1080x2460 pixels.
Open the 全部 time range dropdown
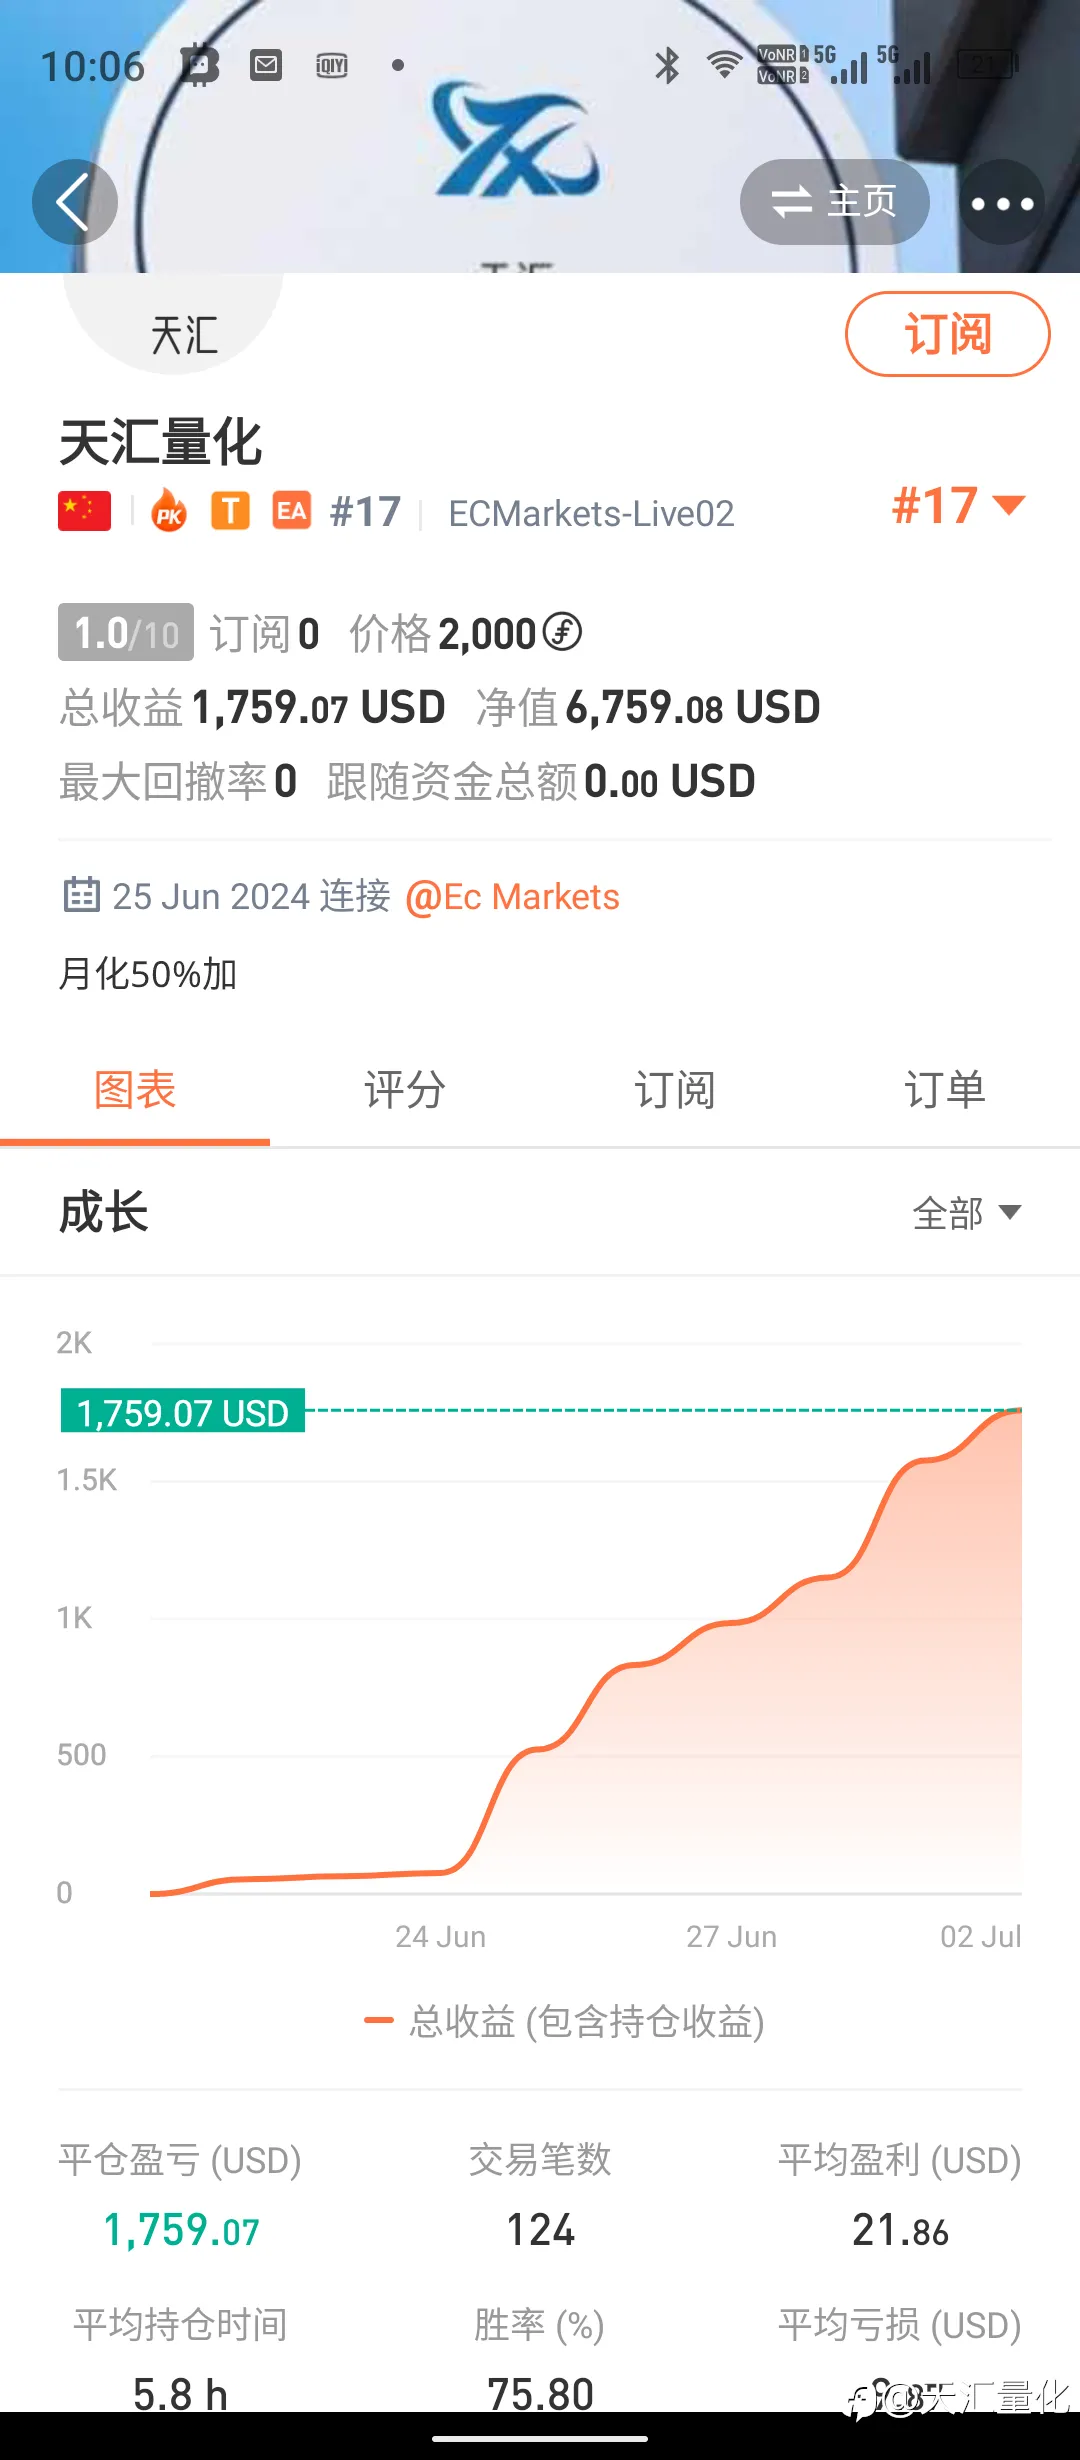(x=966, y=1213)
